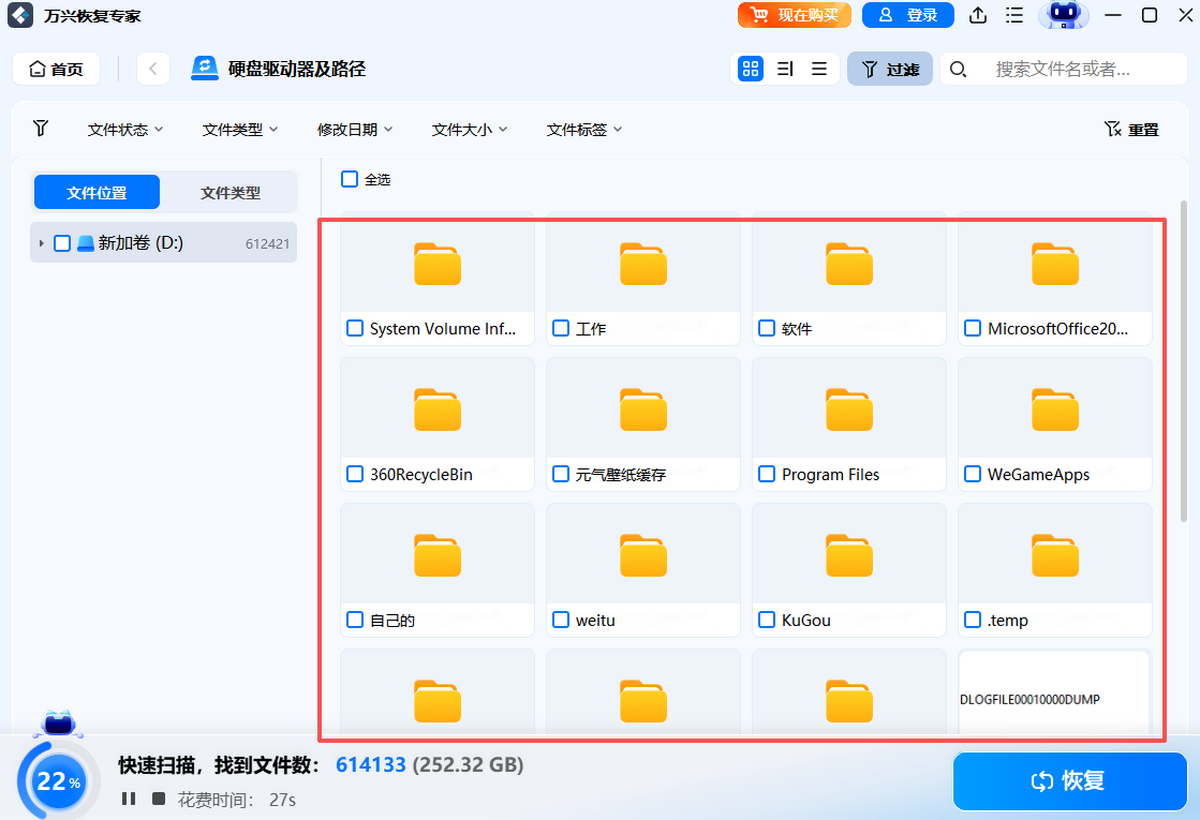Click the funnel icon in filter bar
1200x820 pixels.
40,129
